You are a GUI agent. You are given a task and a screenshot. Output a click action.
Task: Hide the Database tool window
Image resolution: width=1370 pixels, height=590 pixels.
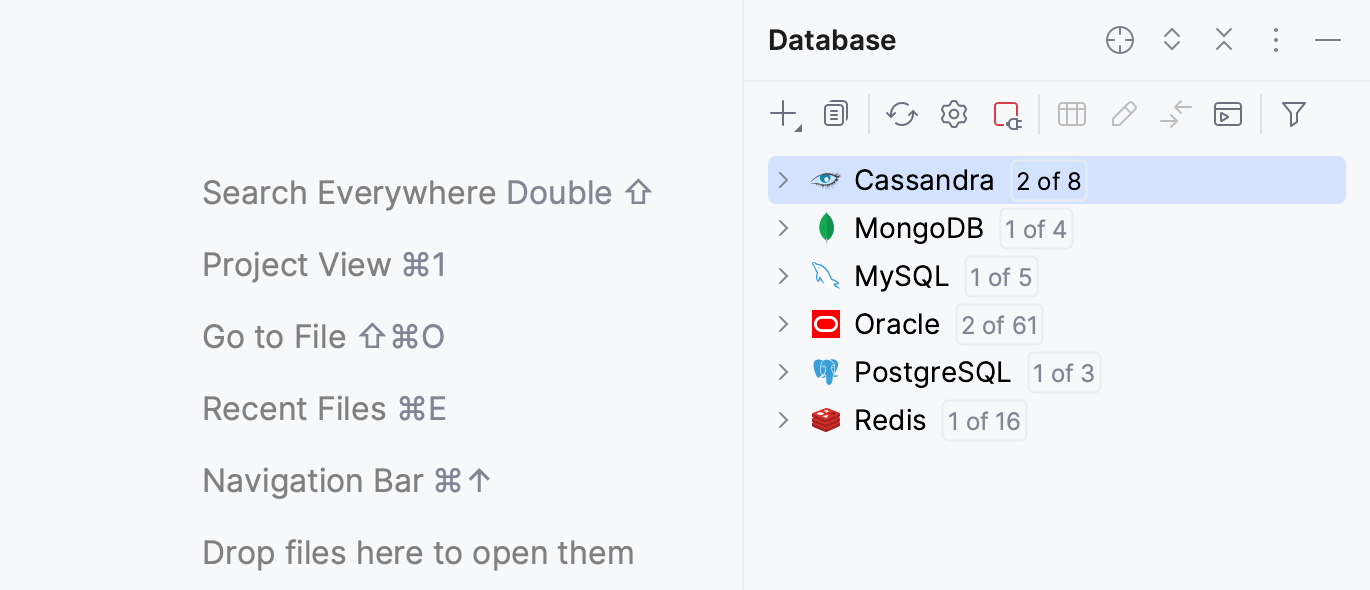pos(1327,40)
